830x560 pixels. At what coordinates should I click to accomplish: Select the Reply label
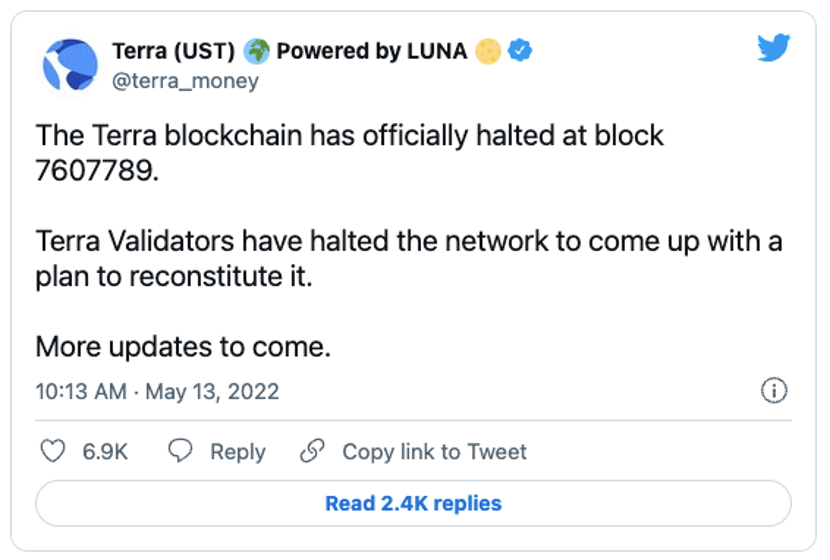tap(238, 453)
